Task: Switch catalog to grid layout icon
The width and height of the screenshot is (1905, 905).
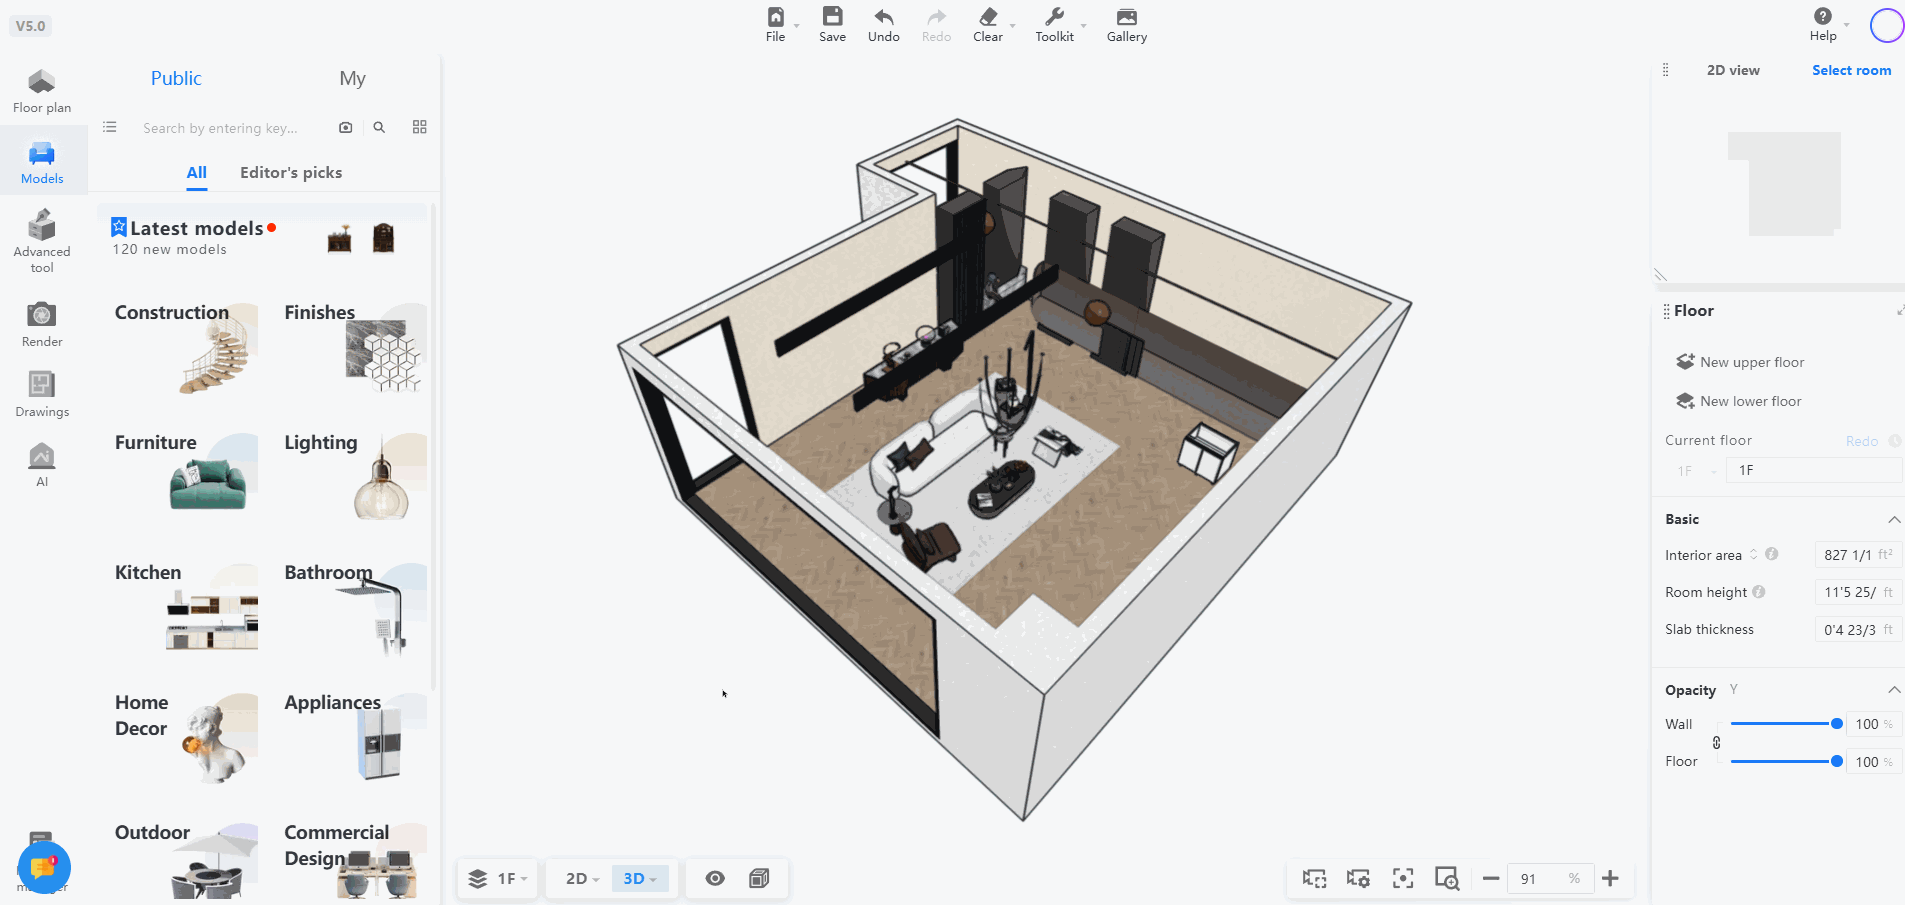Action: [420, 127]
